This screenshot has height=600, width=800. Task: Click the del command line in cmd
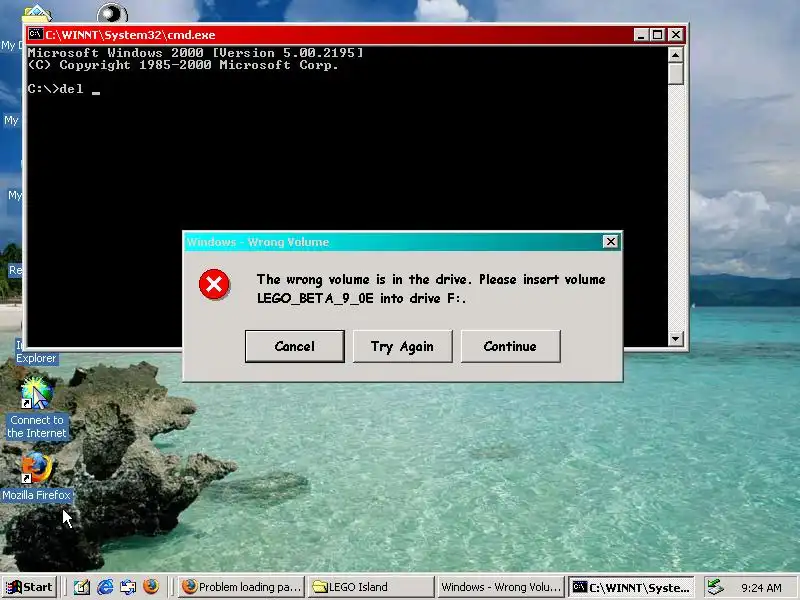click(x=64, y=89)
